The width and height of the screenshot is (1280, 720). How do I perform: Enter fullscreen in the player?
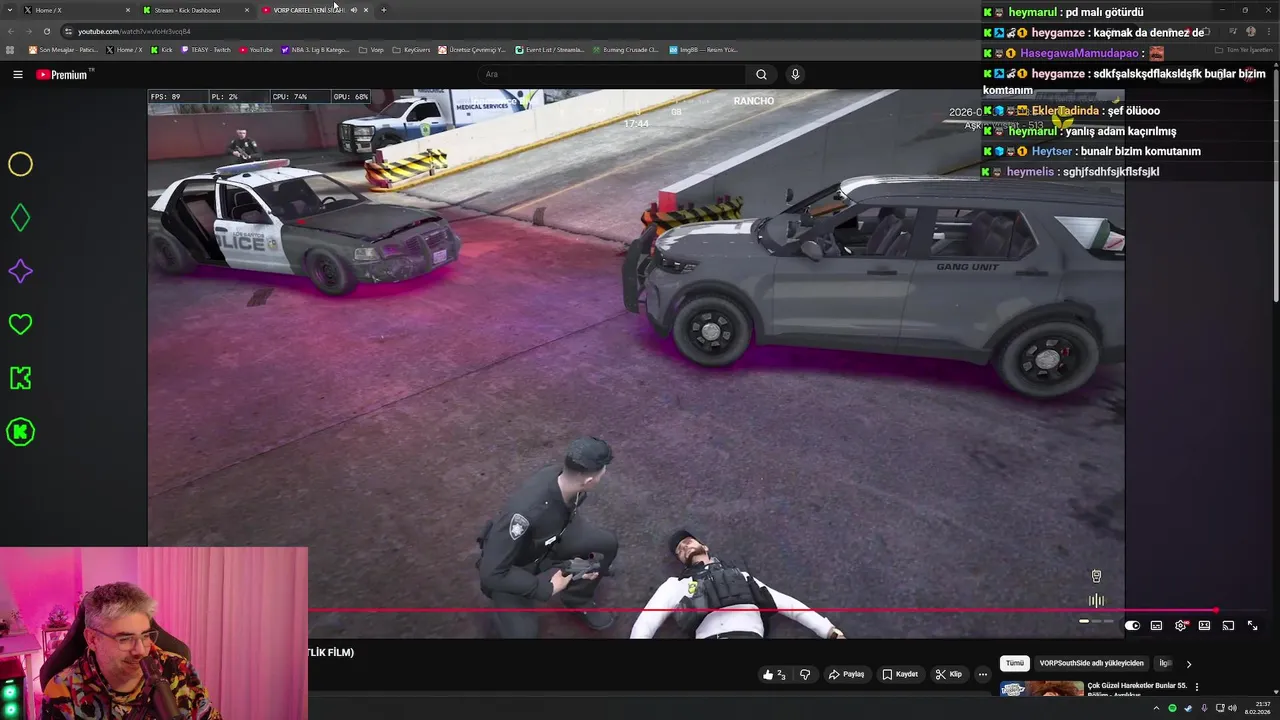coord(1252,626)
